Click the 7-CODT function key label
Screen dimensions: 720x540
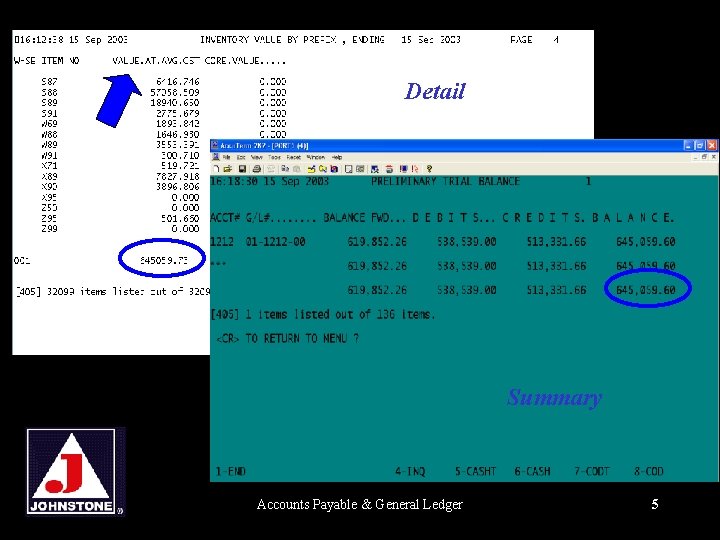pos(592,472)
